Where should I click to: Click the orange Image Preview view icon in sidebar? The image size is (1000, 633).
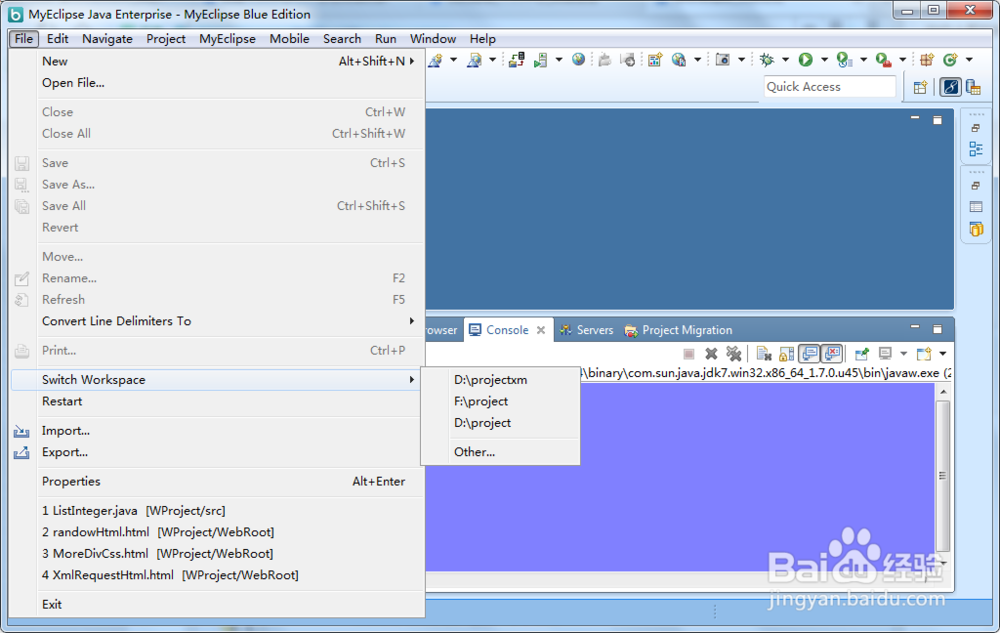click(976, 229)
